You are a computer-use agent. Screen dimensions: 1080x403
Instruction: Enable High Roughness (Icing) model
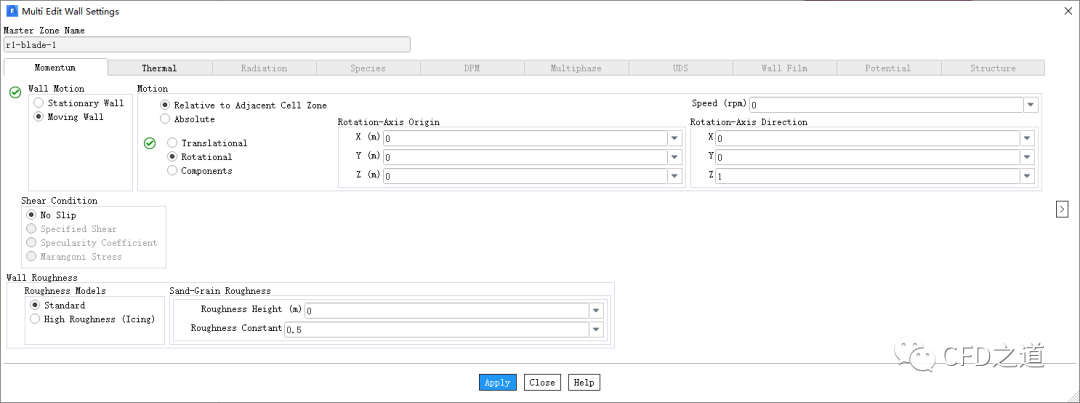36,319
